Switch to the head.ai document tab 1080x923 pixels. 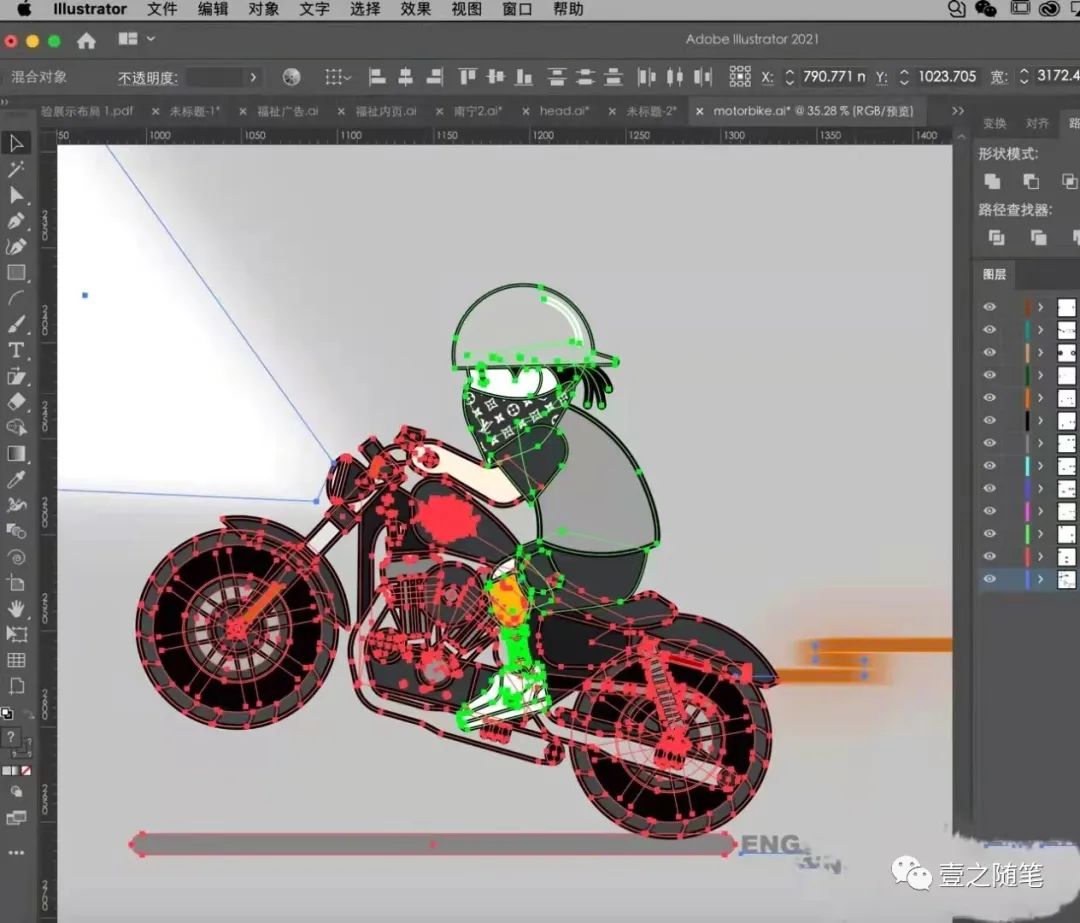pos(564,111)
